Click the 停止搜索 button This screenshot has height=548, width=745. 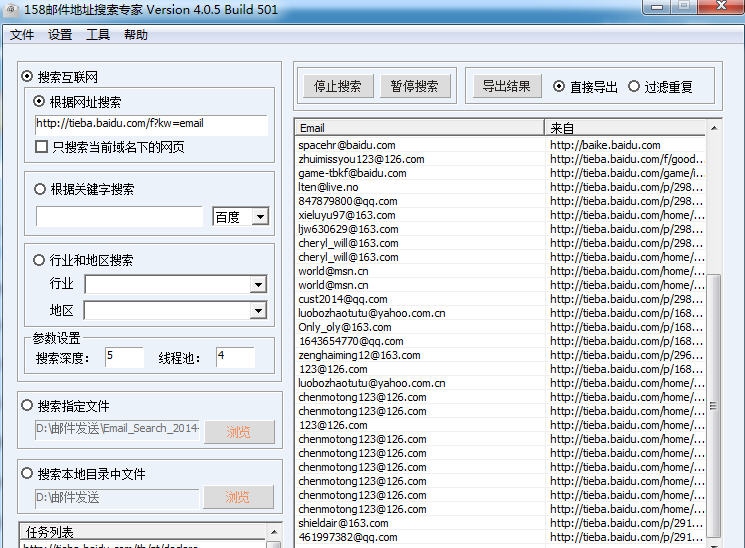[338, 86]
